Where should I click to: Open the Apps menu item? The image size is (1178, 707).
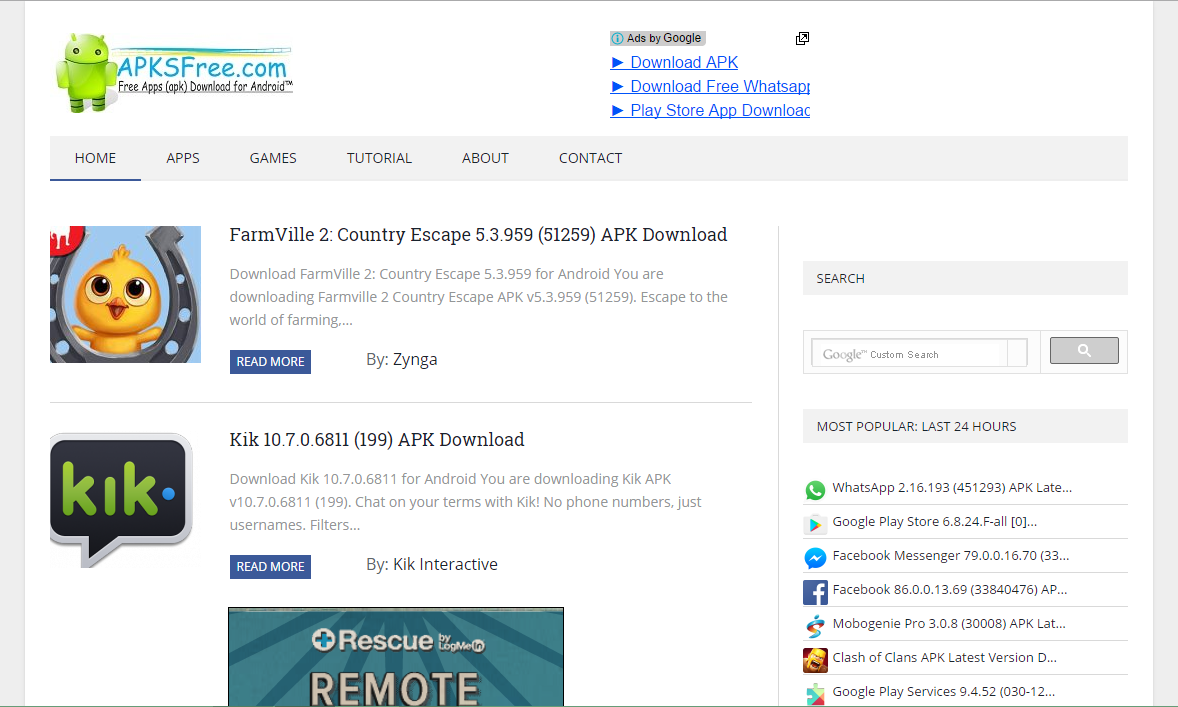click(183, 159)
